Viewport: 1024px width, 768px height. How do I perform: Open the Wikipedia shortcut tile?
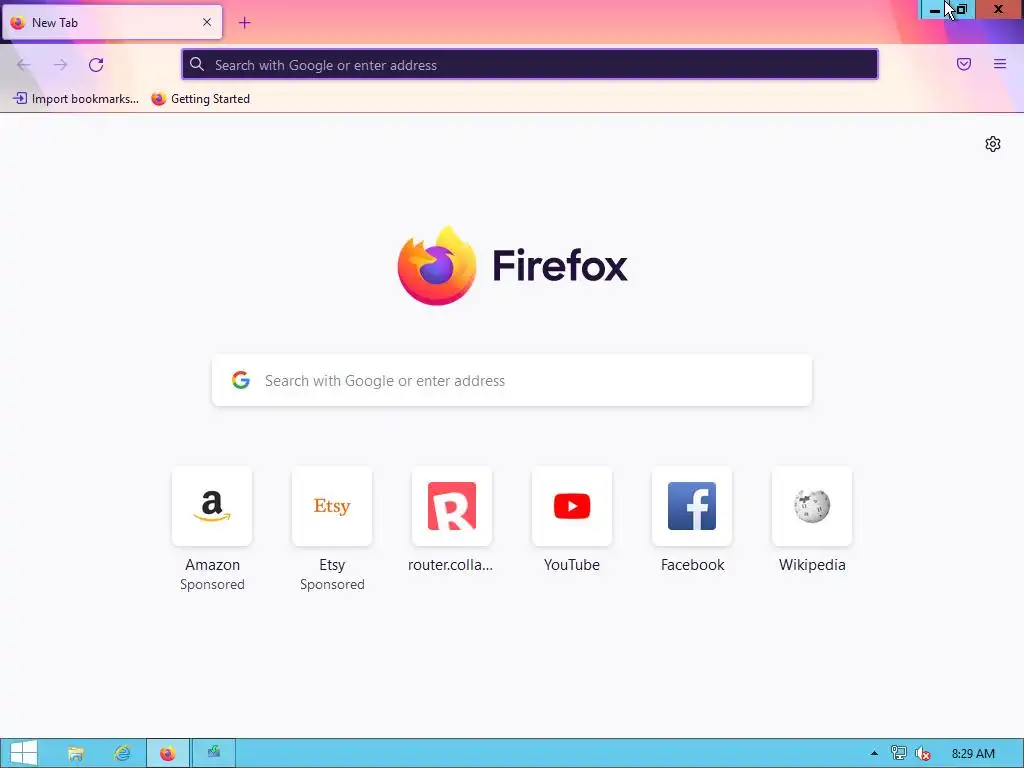click(x=812, y=506)
